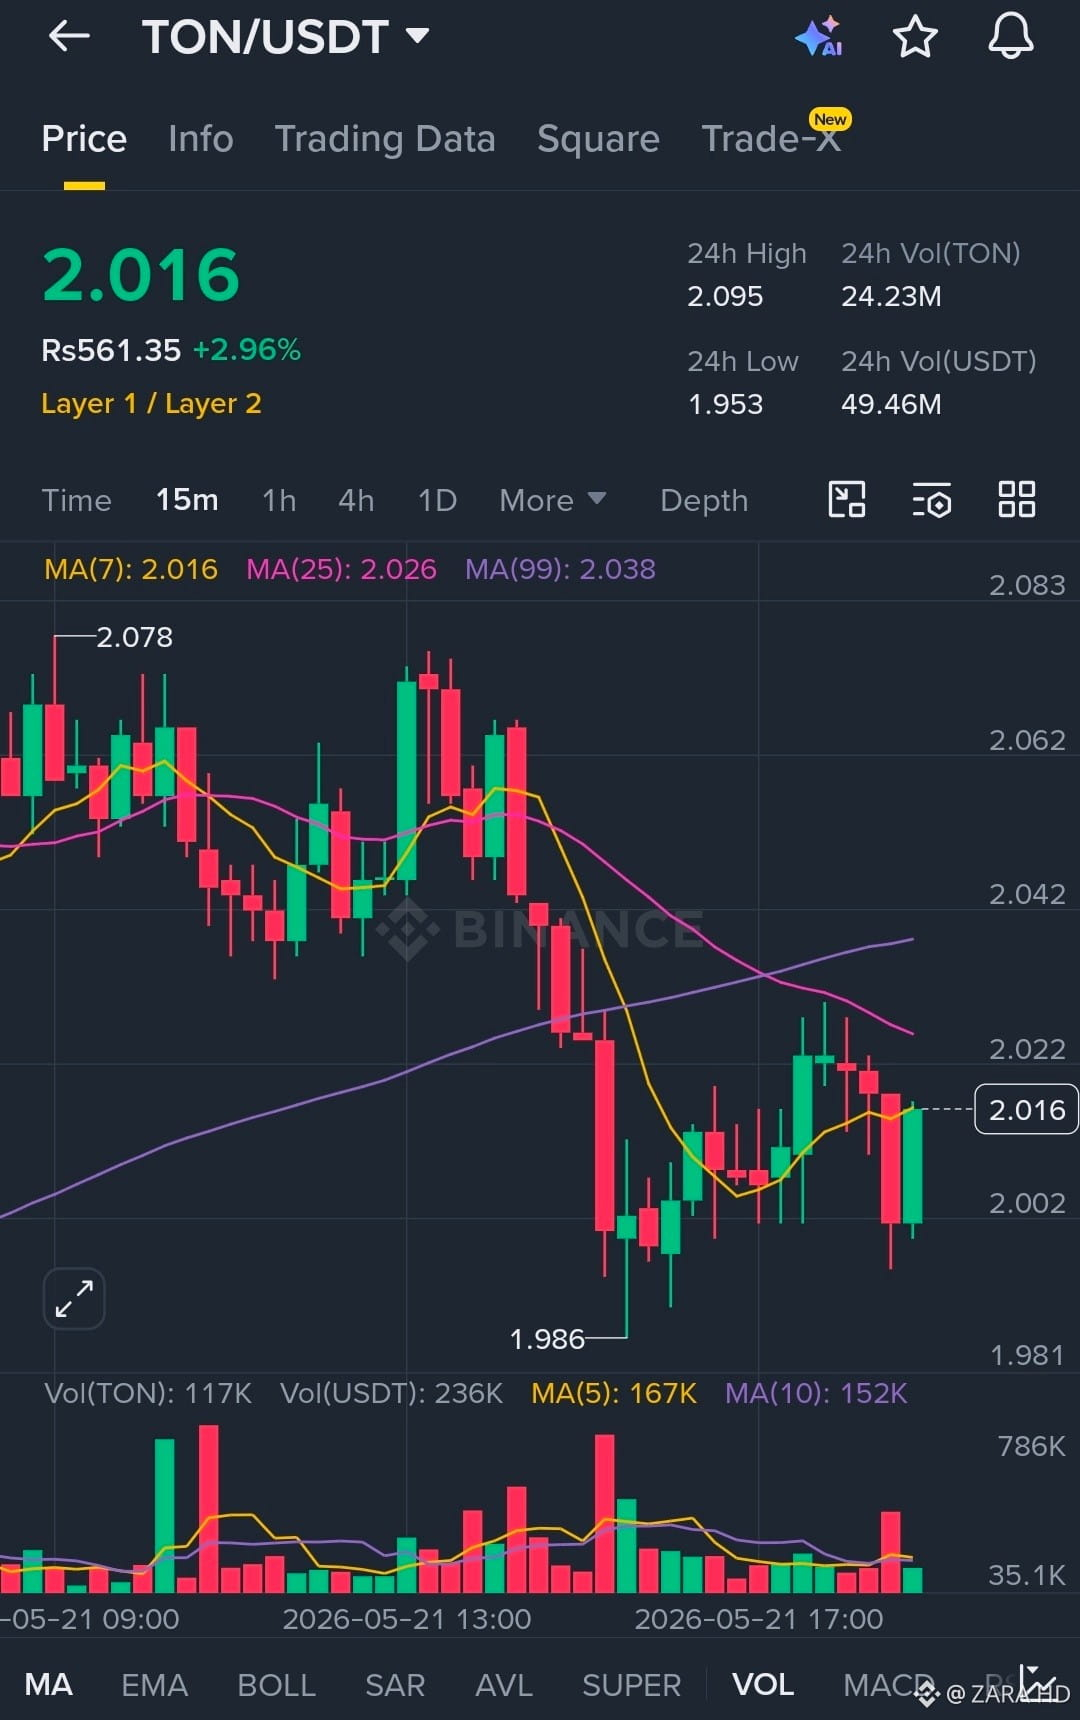Tap the 1.986 low marker on chart
This screenshot has width=1080, height=1720.
547,1339
